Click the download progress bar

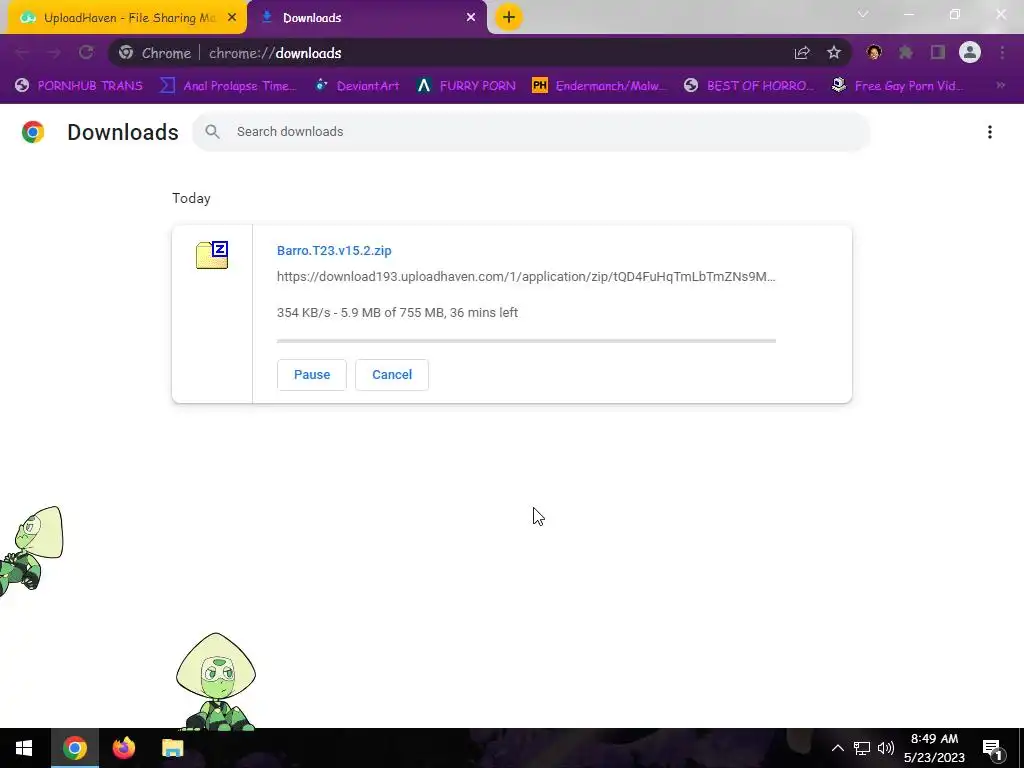click(x=526, y=341)
